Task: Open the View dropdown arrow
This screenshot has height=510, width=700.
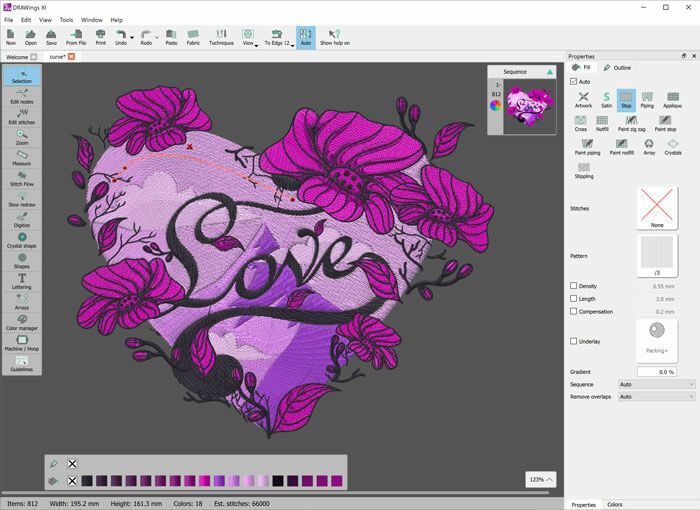Action: pyautogui.click(x=256, y=45)
